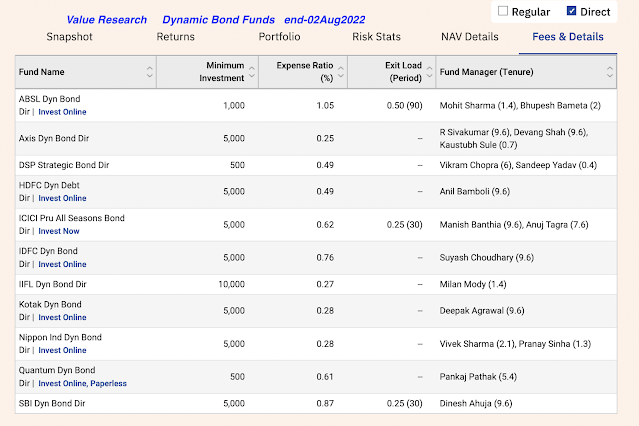Image resolution: width=639 pixels, height=426 pixels.
Task: Sort by Fund Manager Tenure arrows
Action: coord(610,72)
